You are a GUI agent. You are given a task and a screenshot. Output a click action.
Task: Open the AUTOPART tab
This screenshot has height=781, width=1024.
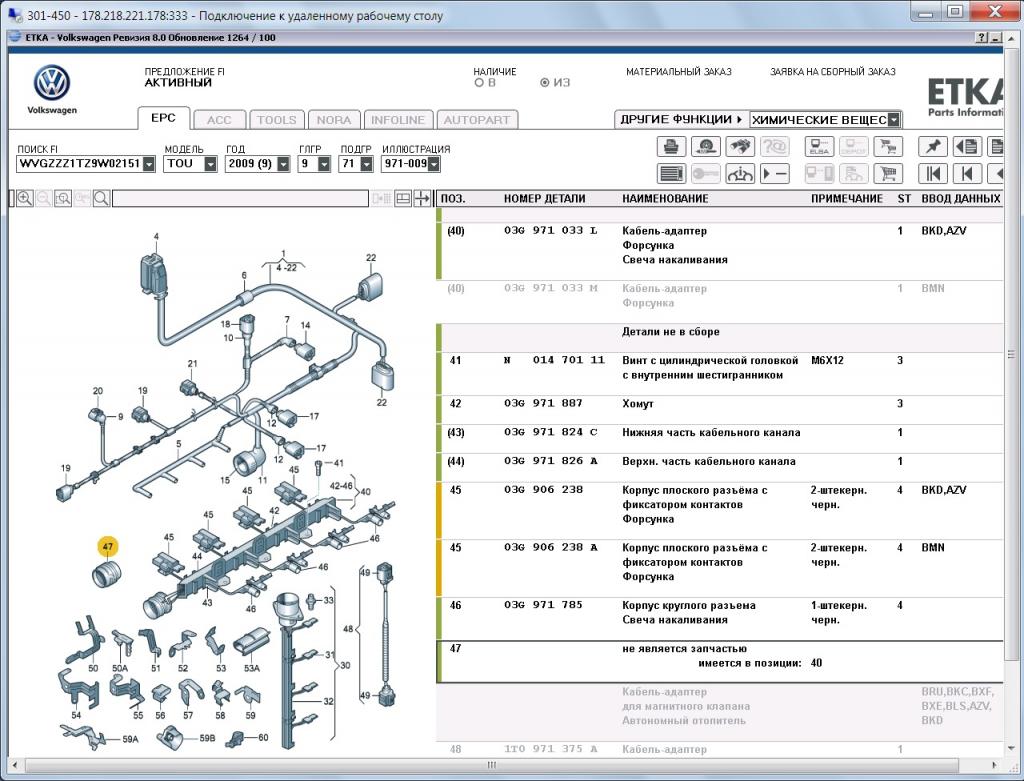(x=477, y=120)
